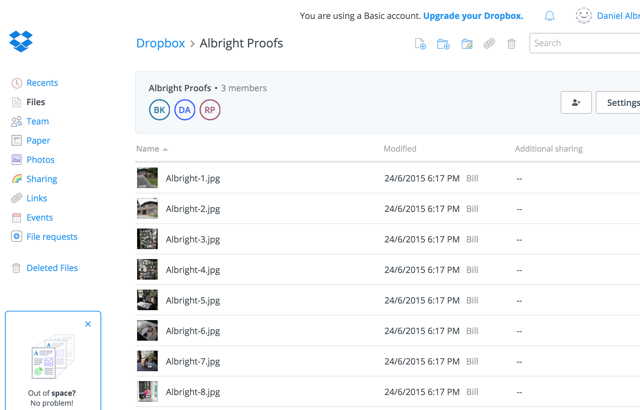640x410 pixels.
Task: Click the trash delete toolbar icon
Action: coord(511,44)
